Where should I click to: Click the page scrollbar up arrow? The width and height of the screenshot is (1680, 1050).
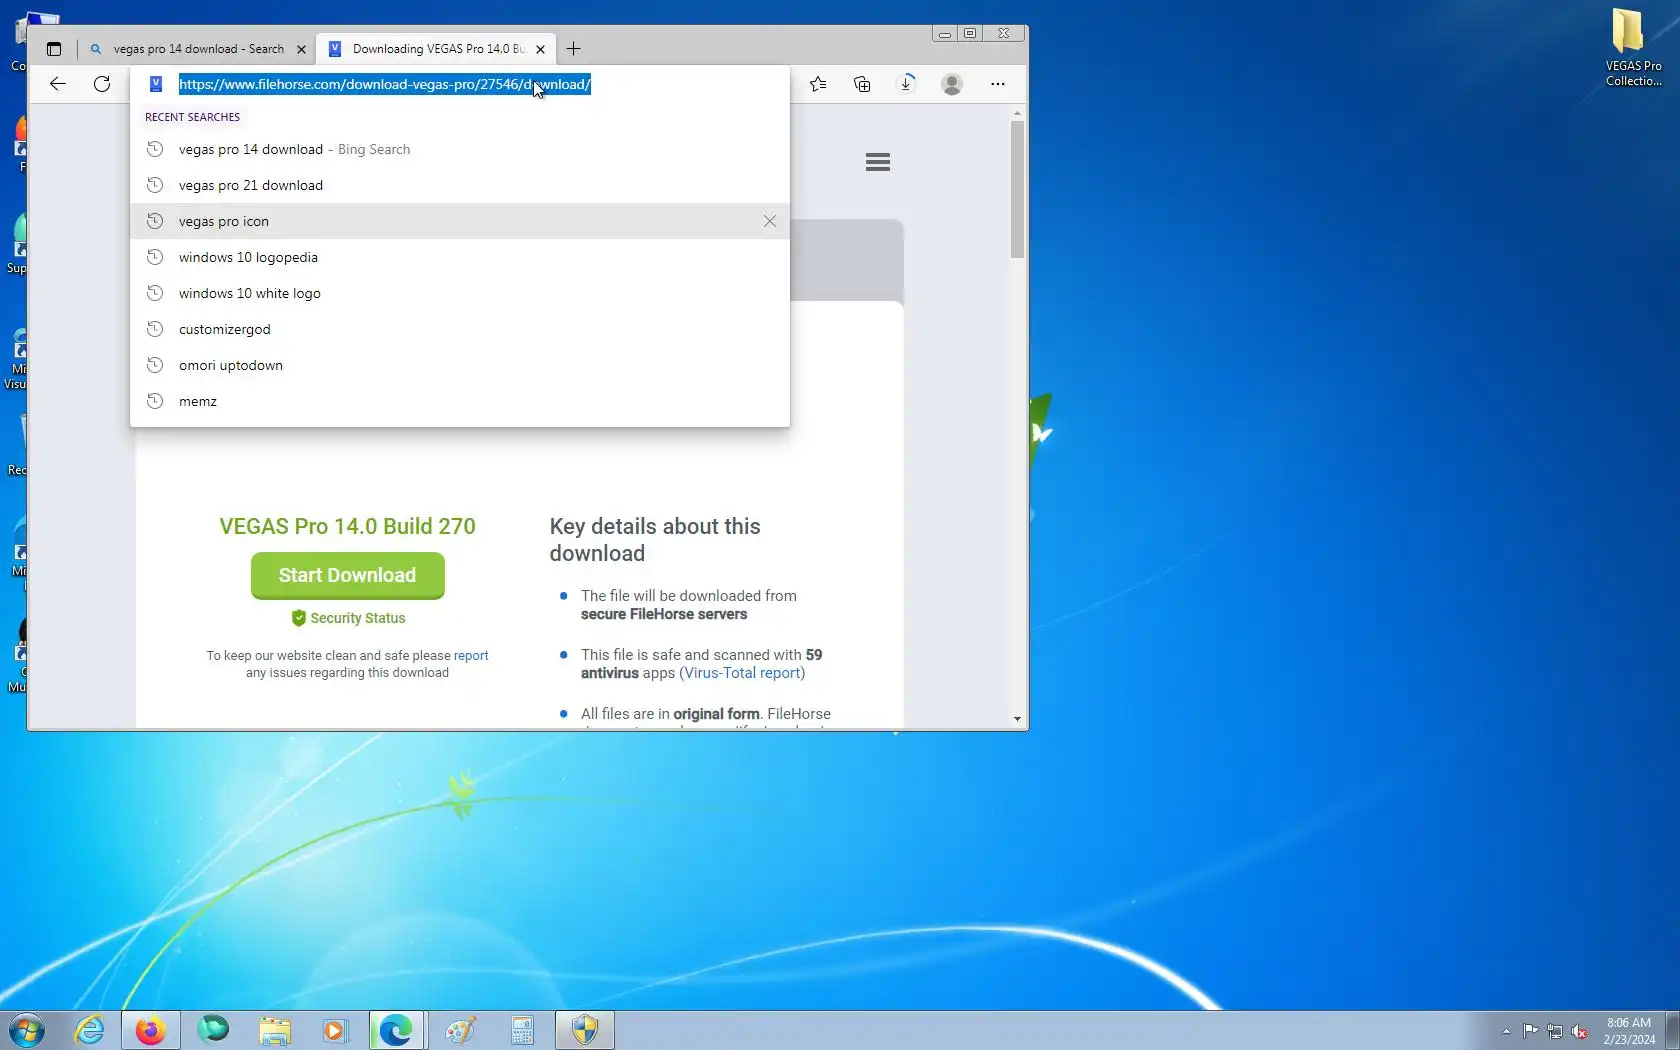pos(1017,113)
